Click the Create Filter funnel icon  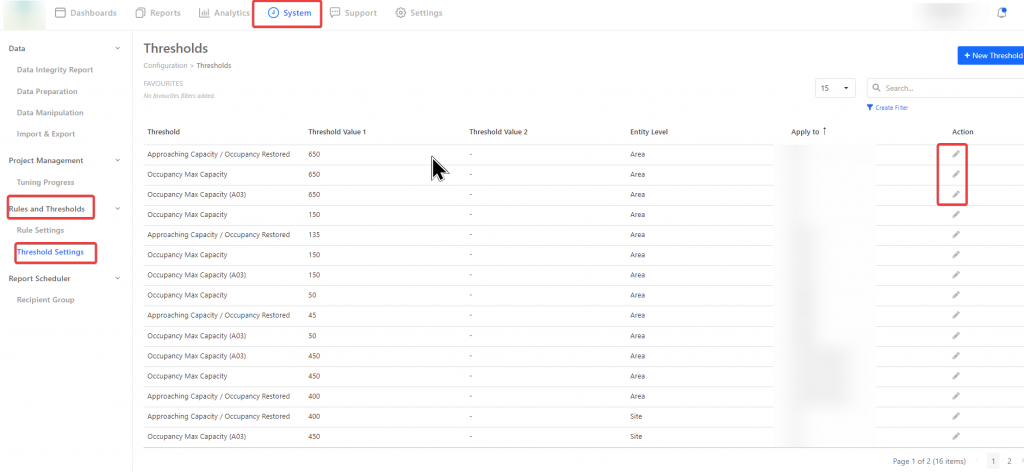pos(871,107)
